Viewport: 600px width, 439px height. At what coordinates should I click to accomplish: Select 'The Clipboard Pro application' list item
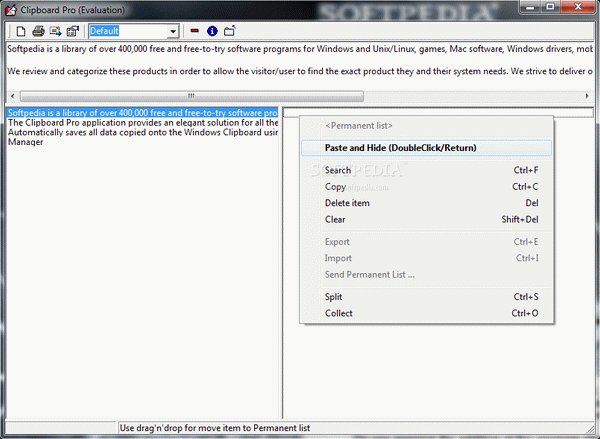[142, 122]
